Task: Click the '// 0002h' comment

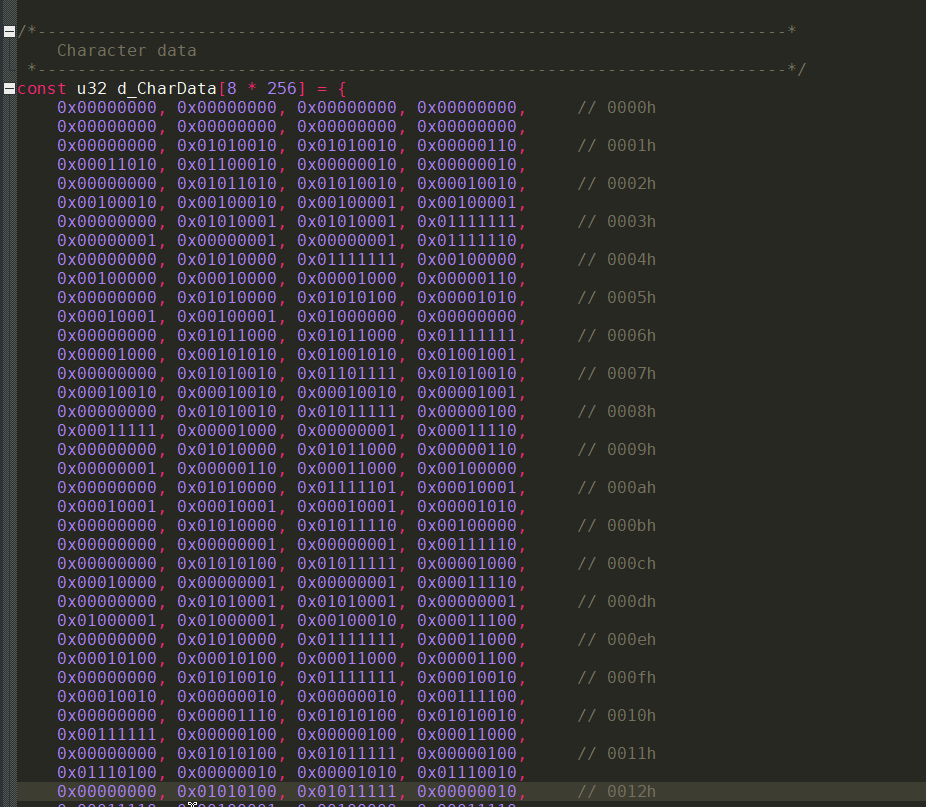Action: [617, 184]
